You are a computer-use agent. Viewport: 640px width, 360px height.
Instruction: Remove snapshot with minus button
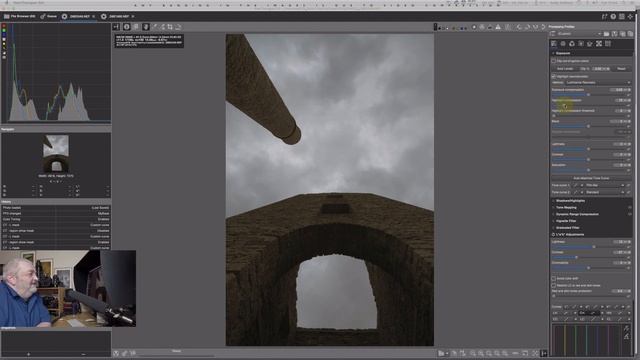click(x=83, y=354)
